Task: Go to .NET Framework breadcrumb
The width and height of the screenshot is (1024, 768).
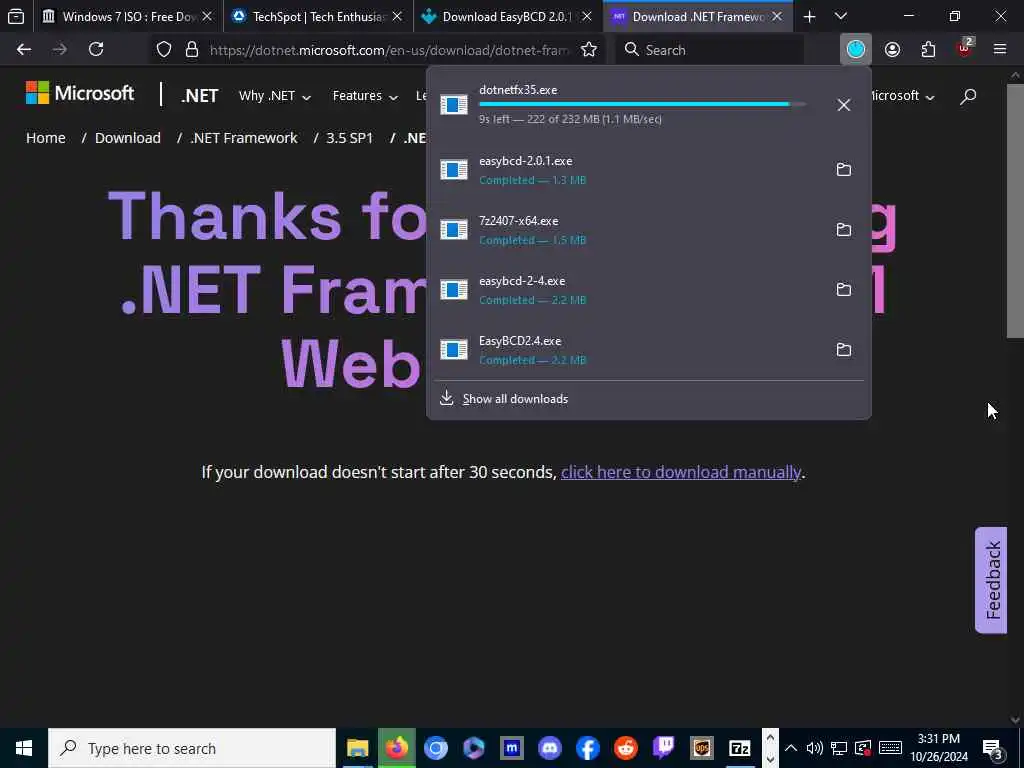Action: (x=244, y=138)
